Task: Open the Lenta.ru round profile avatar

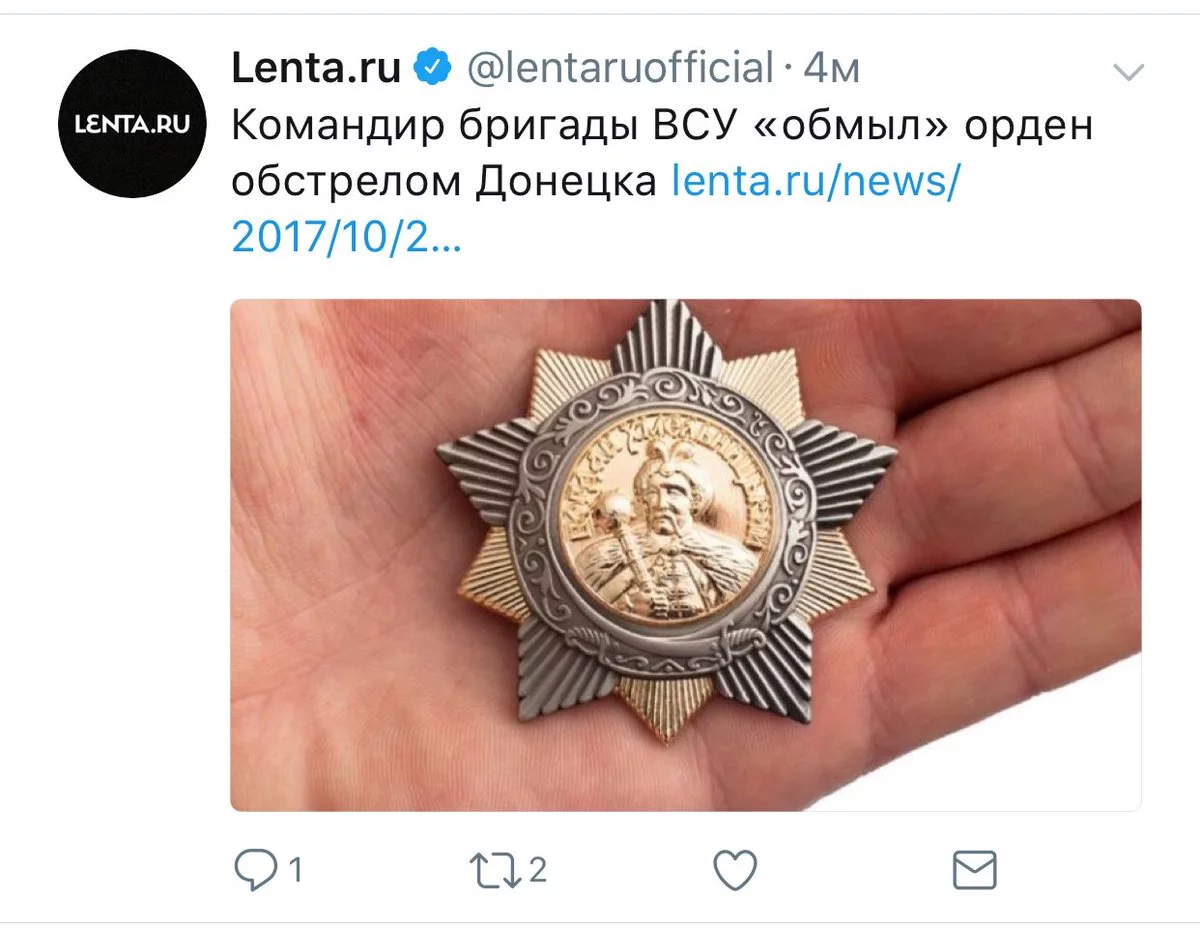Action: tap(133, 123)
